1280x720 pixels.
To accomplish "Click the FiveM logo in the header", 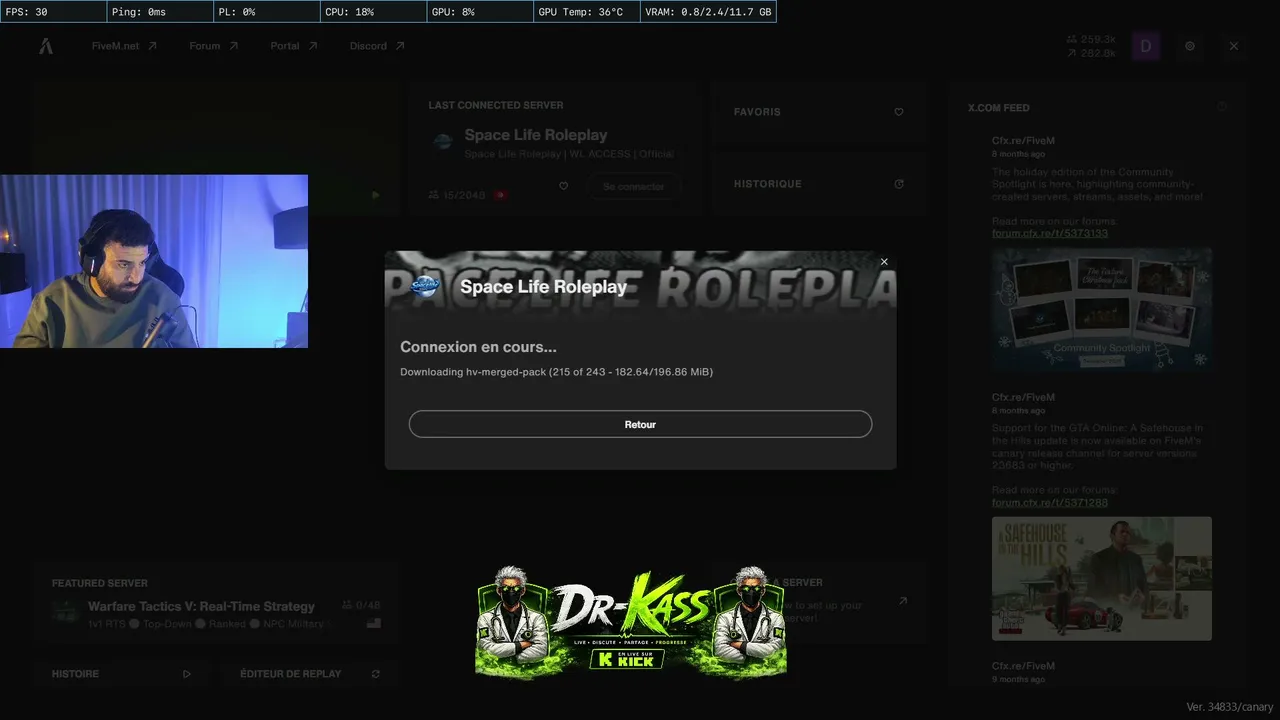I will click(x=46, y=46).
